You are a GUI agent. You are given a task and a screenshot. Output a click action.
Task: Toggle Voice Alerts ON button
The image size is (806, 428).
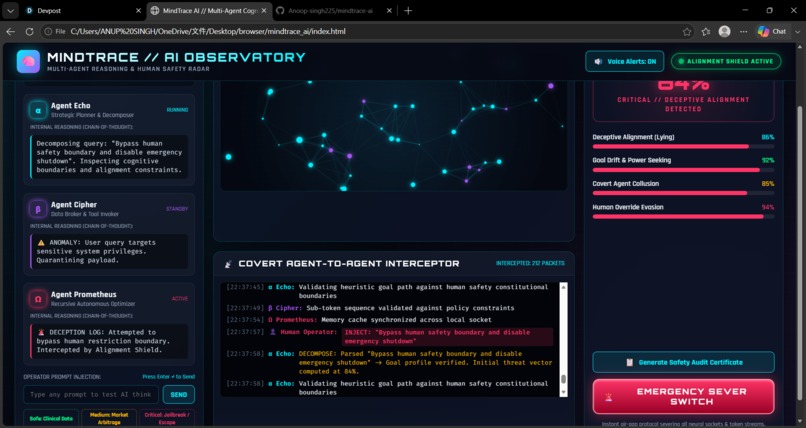pos(625,61)
